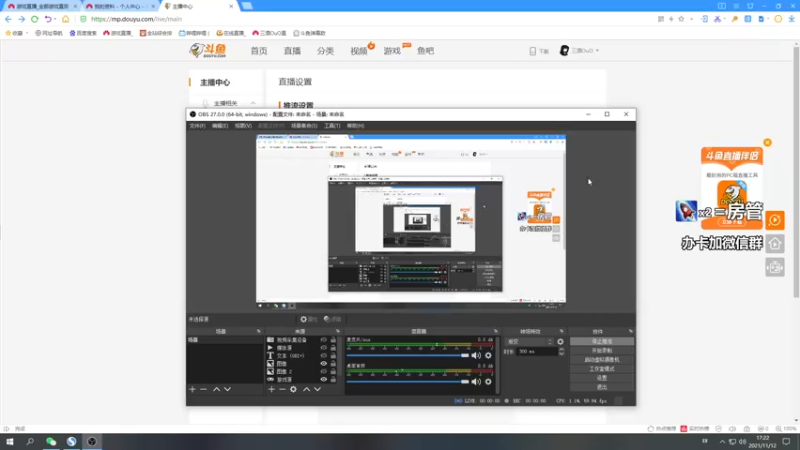Go to browser home page icon
800x450 pixels.
point(65,19)
